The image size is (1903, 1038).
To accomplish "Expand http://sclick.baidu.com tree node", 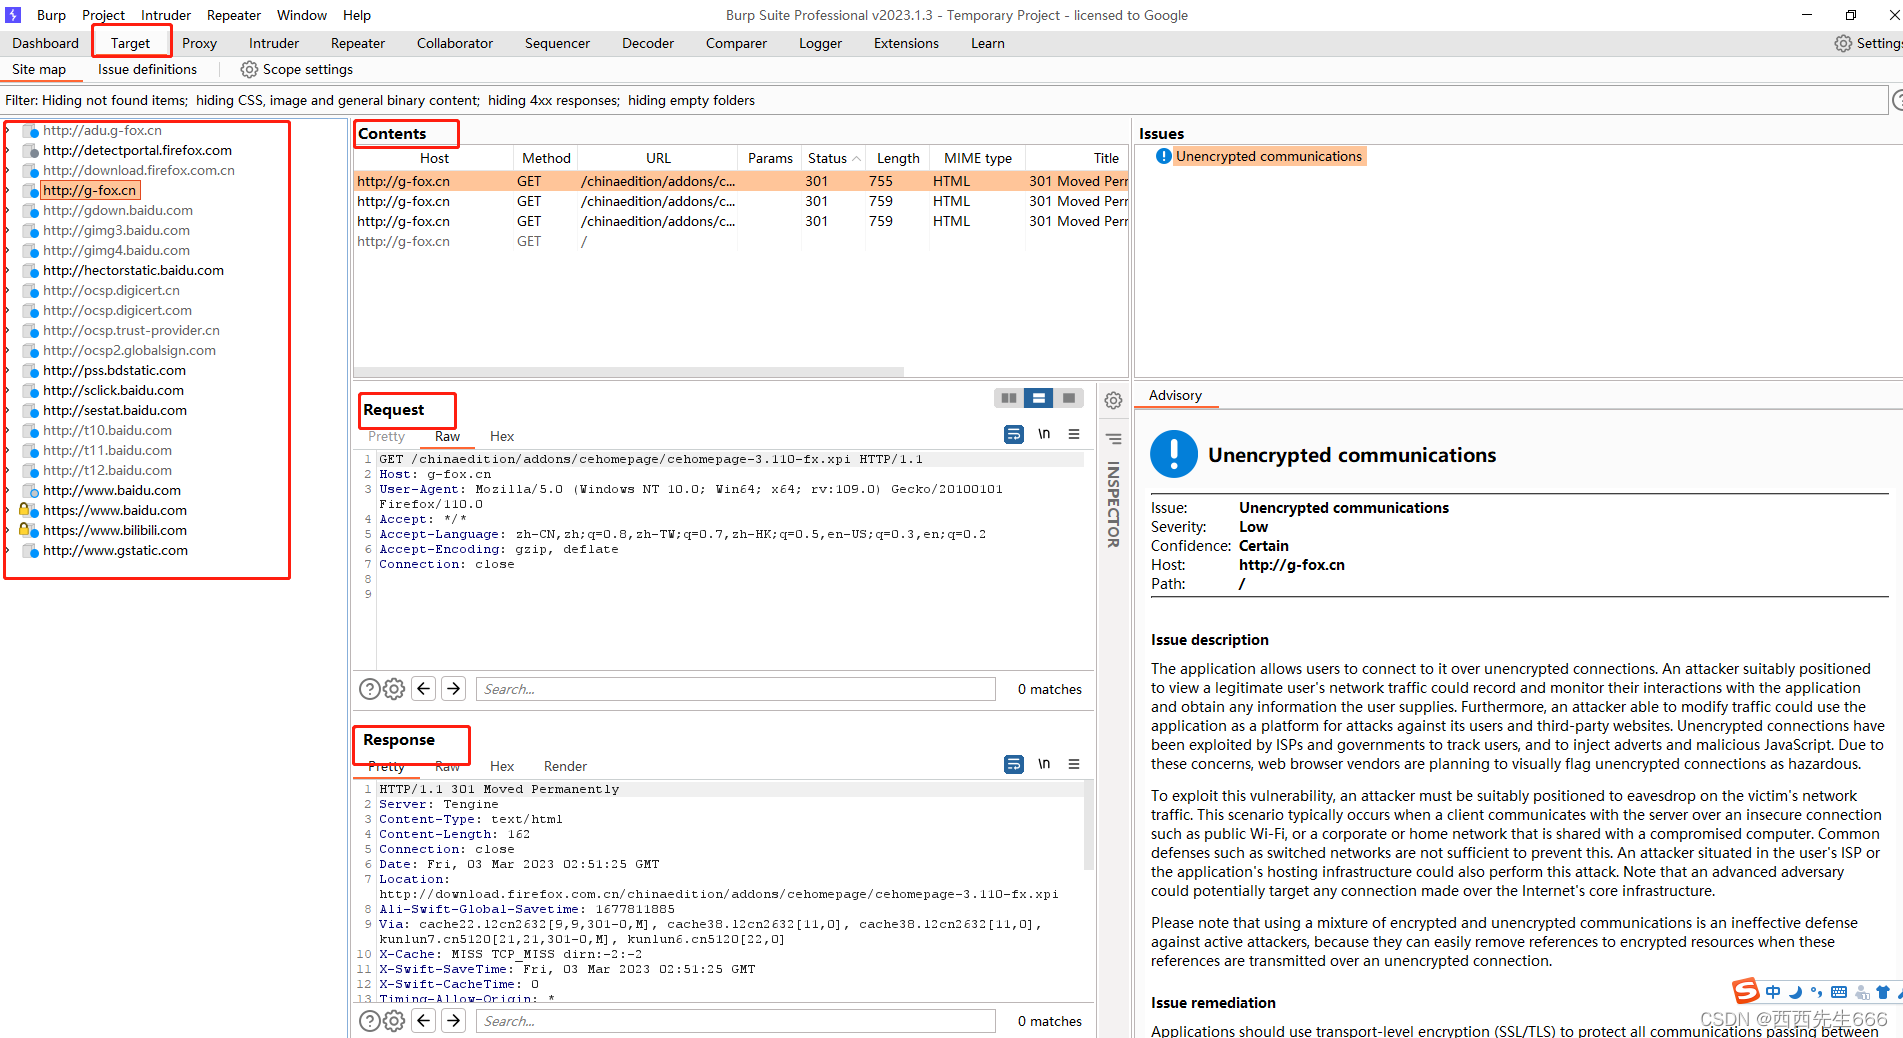I will tap(8, 391).
